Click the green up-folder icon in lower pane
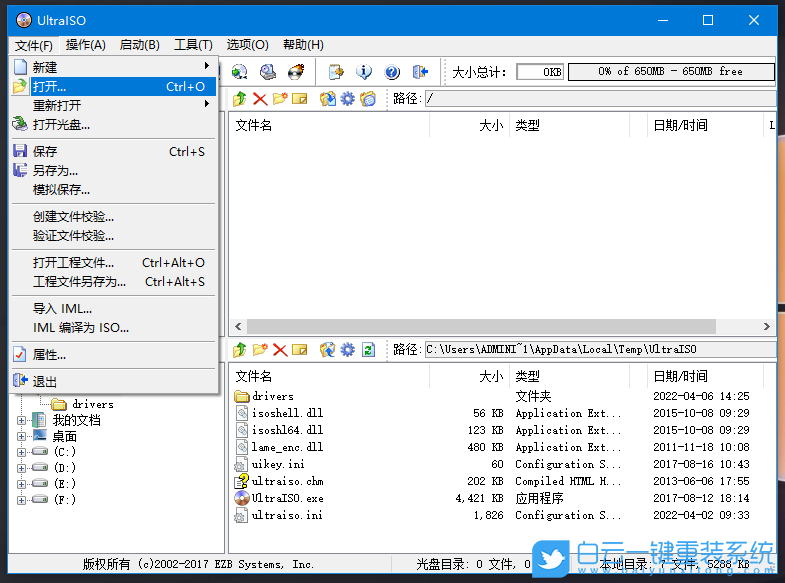 point(240,349)
